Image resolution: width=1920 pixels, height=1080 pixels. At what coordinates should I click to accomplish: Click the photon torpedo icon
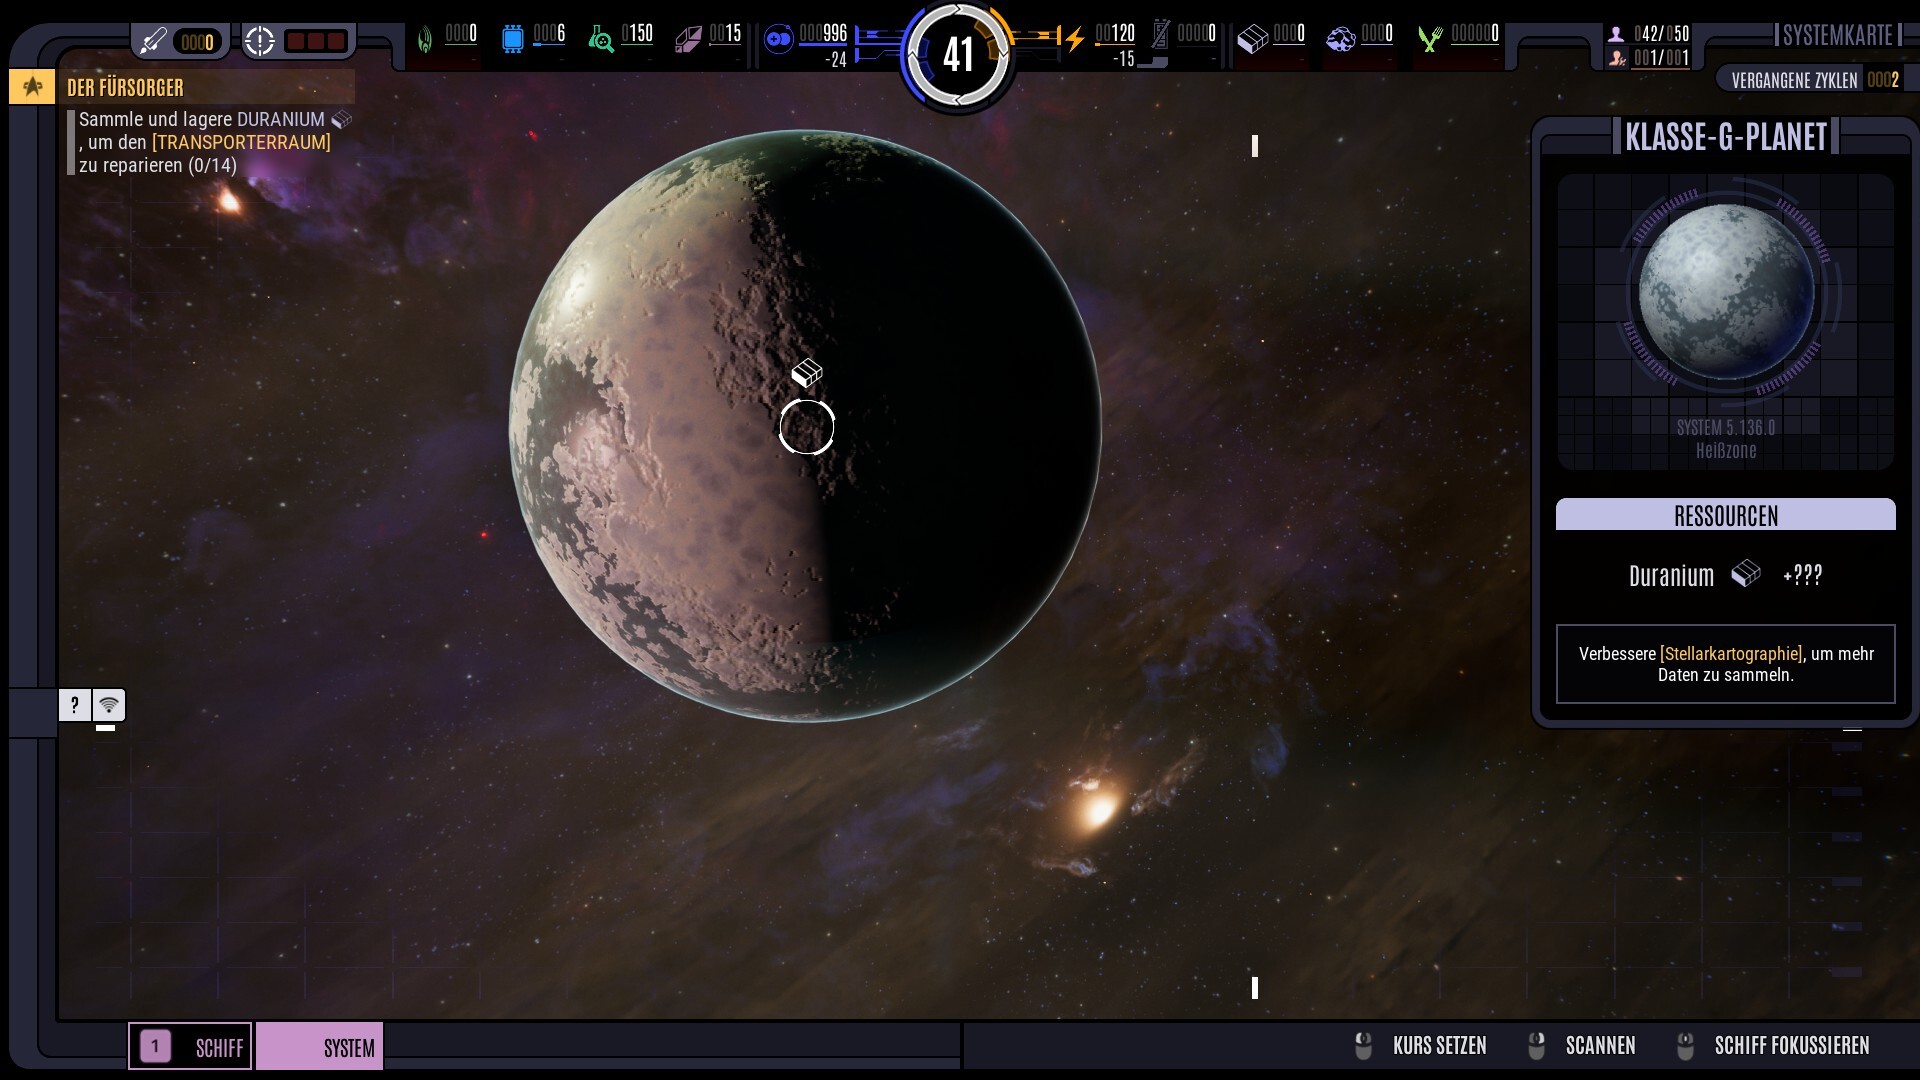(153, 41)
